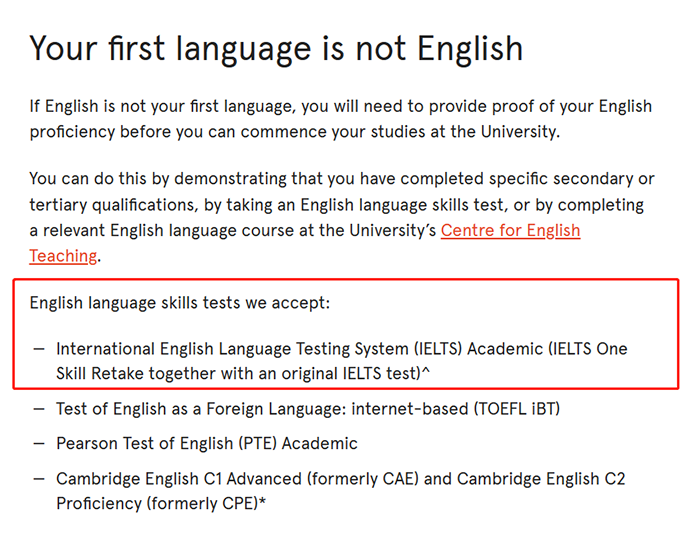The height and width of the screenshot is (538, 700).
Task: Click the caret footnote mark after "IELTS test)"
Action: coord(424,371)
